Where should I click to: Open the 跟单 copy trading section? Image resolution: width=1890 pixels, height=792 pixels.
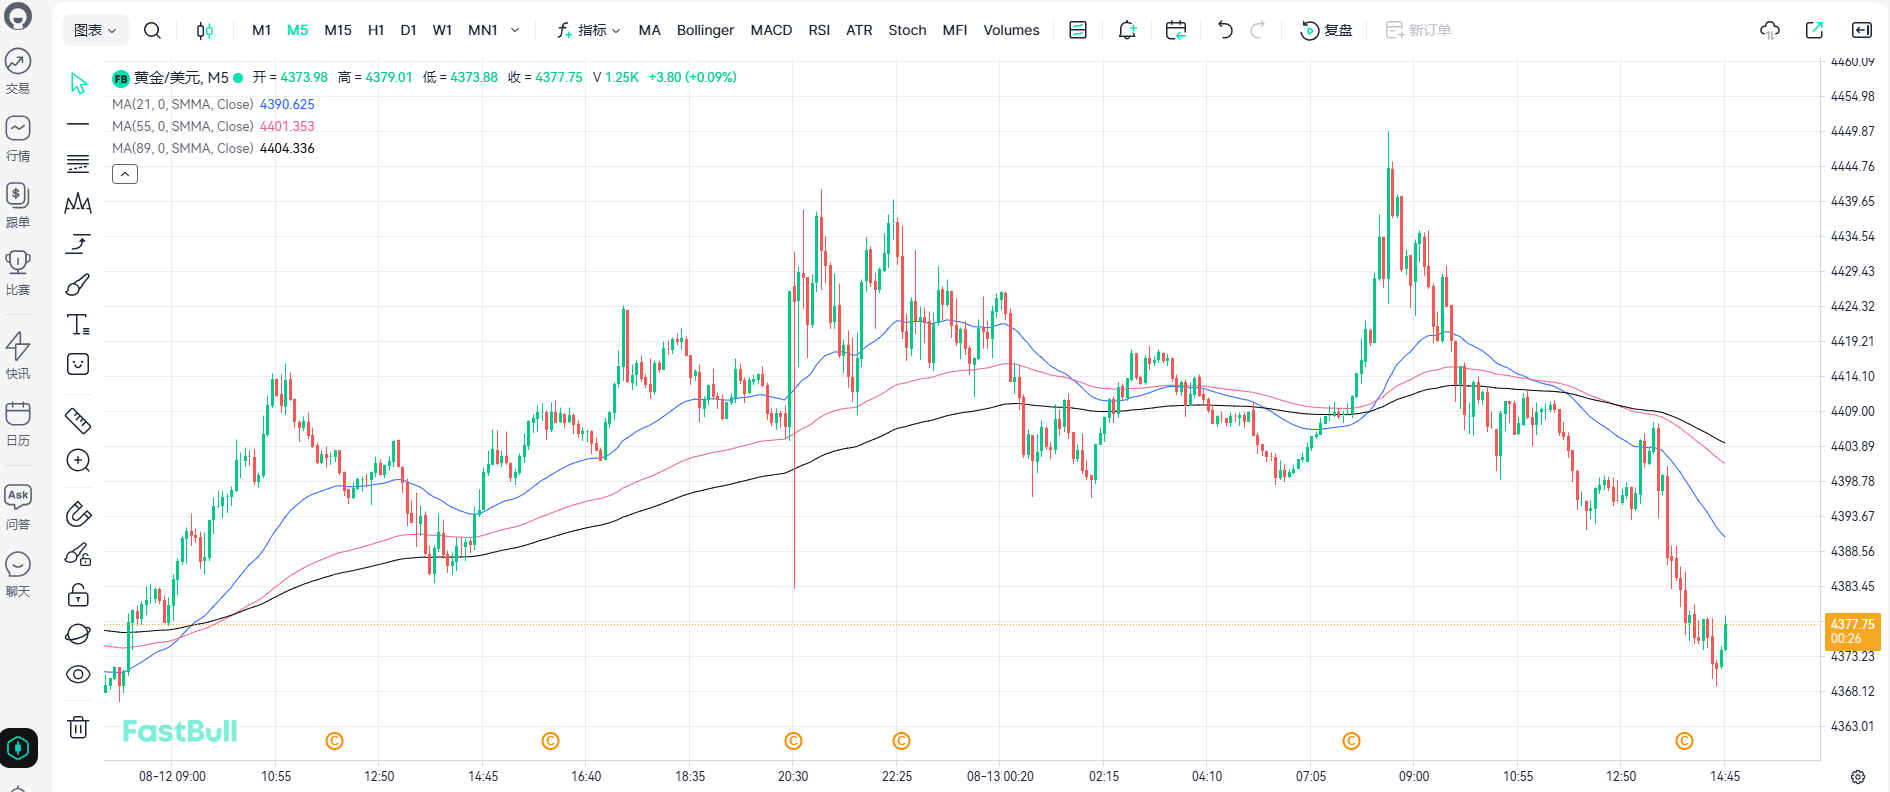(x=18, y=205)
